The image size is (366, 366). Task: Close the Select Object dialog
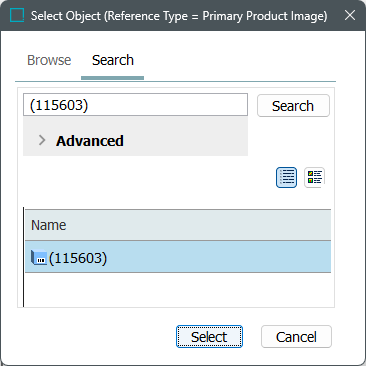(x=350, y=15)
